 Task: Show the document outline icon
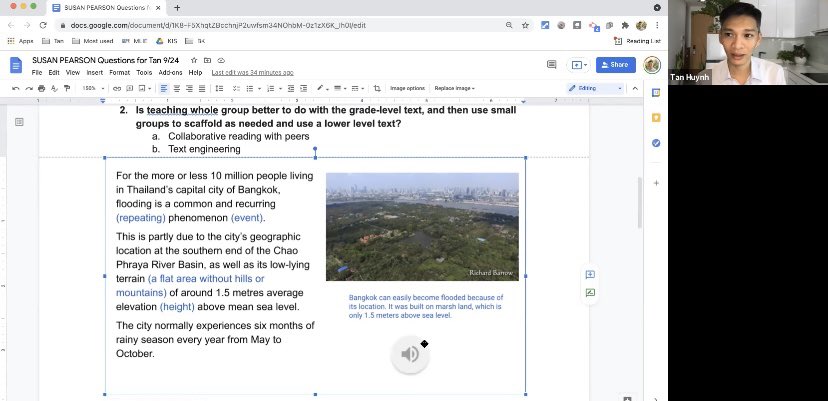click(19, 122)
